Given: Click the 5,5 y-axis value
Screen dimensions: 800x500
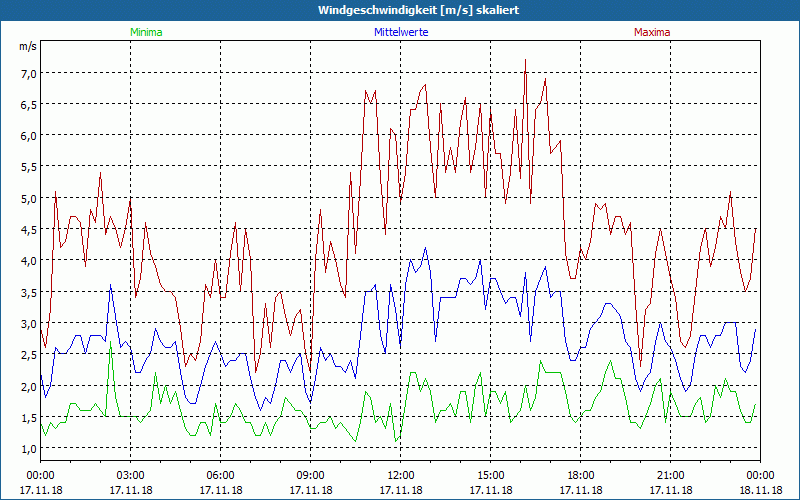Looking at the screenshot, I should tap(29, 167).
